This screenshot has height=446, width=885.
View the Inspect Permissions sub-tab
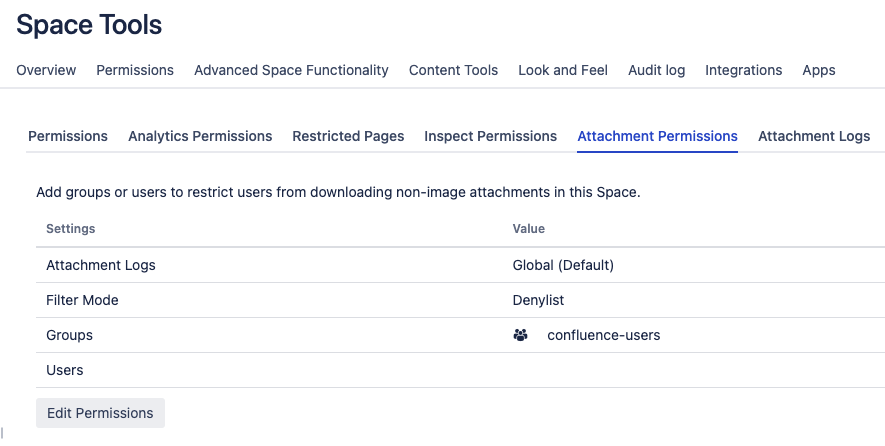coord(490,136)
